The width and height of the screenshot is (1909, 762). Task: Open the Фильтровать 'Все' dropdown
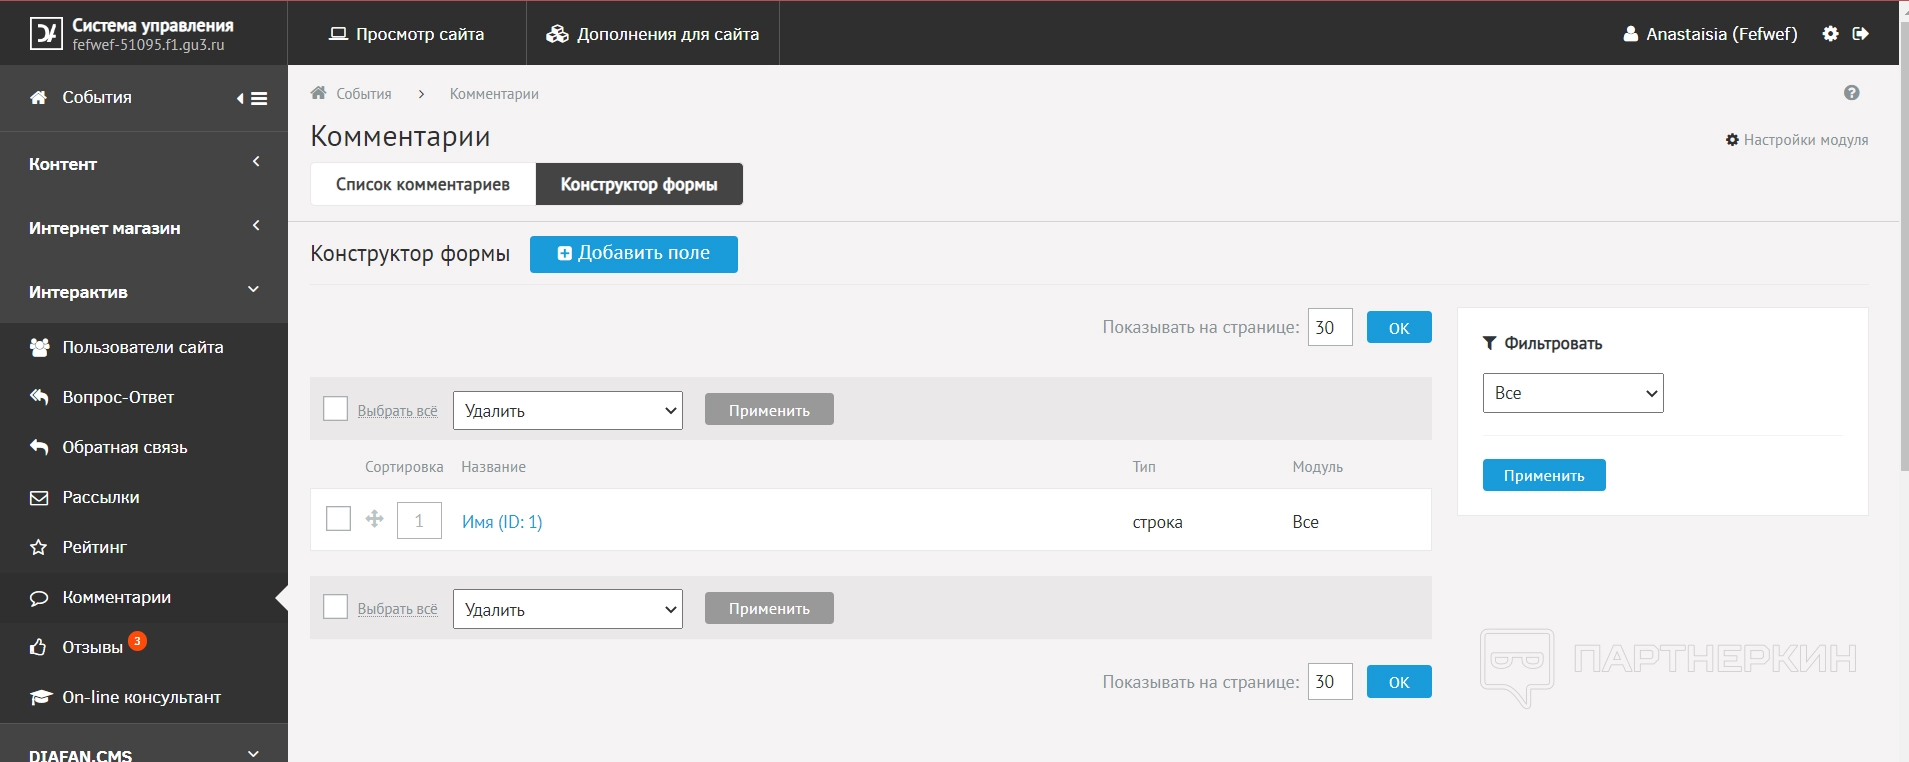(1572, 393)
